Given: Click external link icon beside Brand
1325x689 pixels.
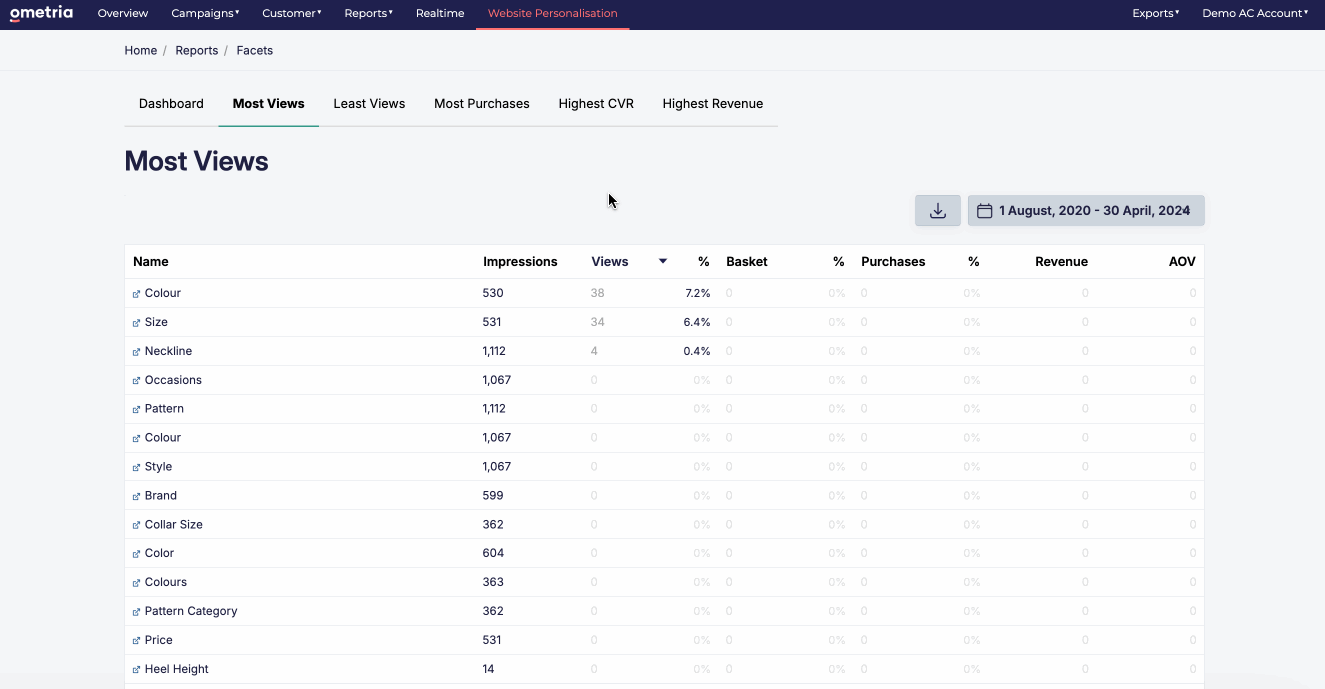Looking at the screenshot, I should (x=137, y=496).
